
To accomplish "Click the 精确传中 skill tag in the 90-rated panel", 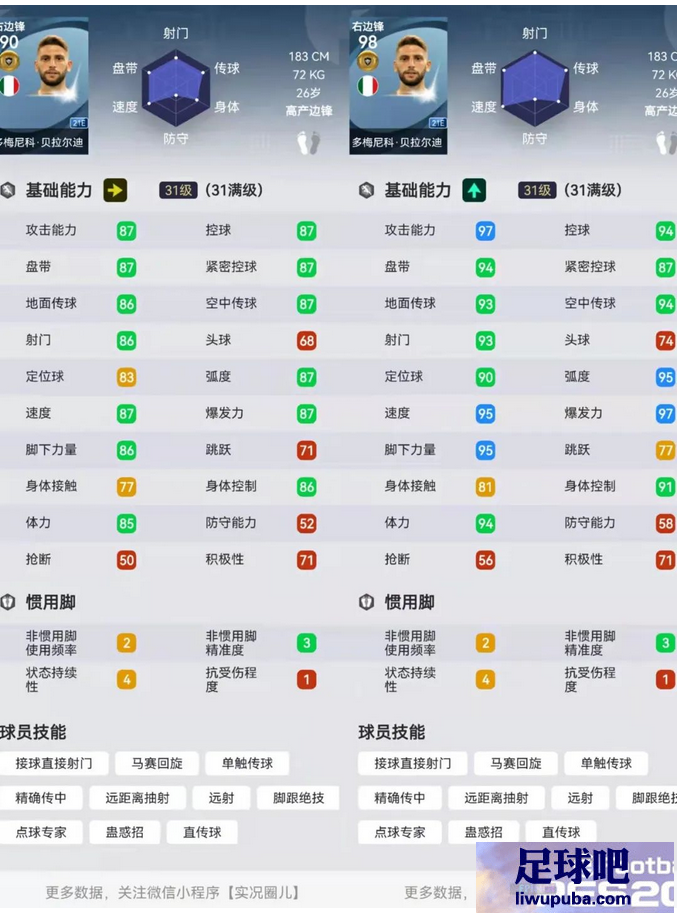I will [41, 798].
